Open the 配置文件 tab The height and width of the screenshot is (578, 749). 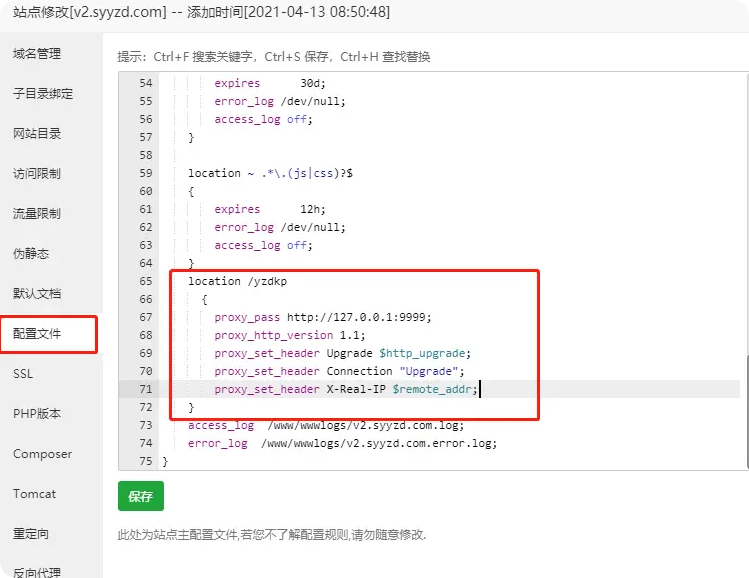click(37, 333)
